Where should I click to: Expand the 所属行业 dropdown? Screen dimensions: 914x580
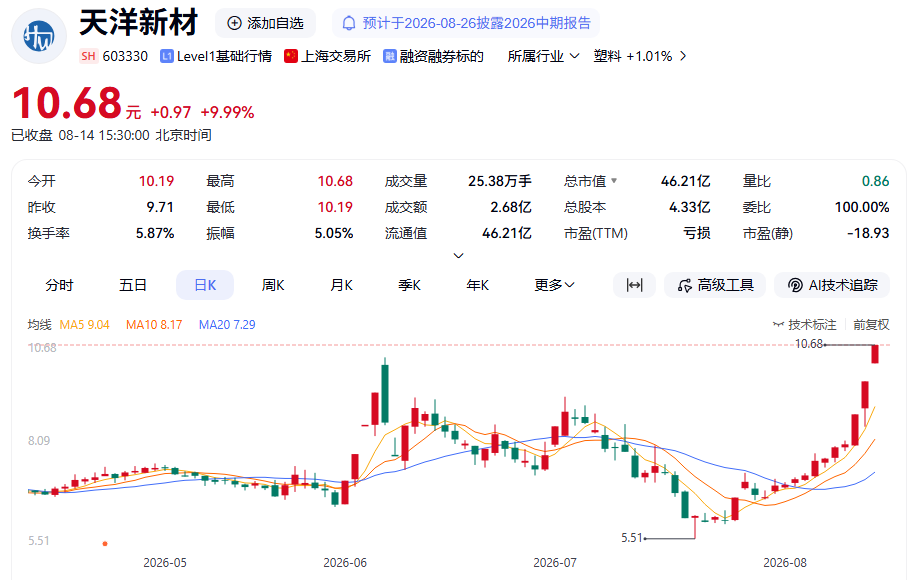(x=543, y=56)
